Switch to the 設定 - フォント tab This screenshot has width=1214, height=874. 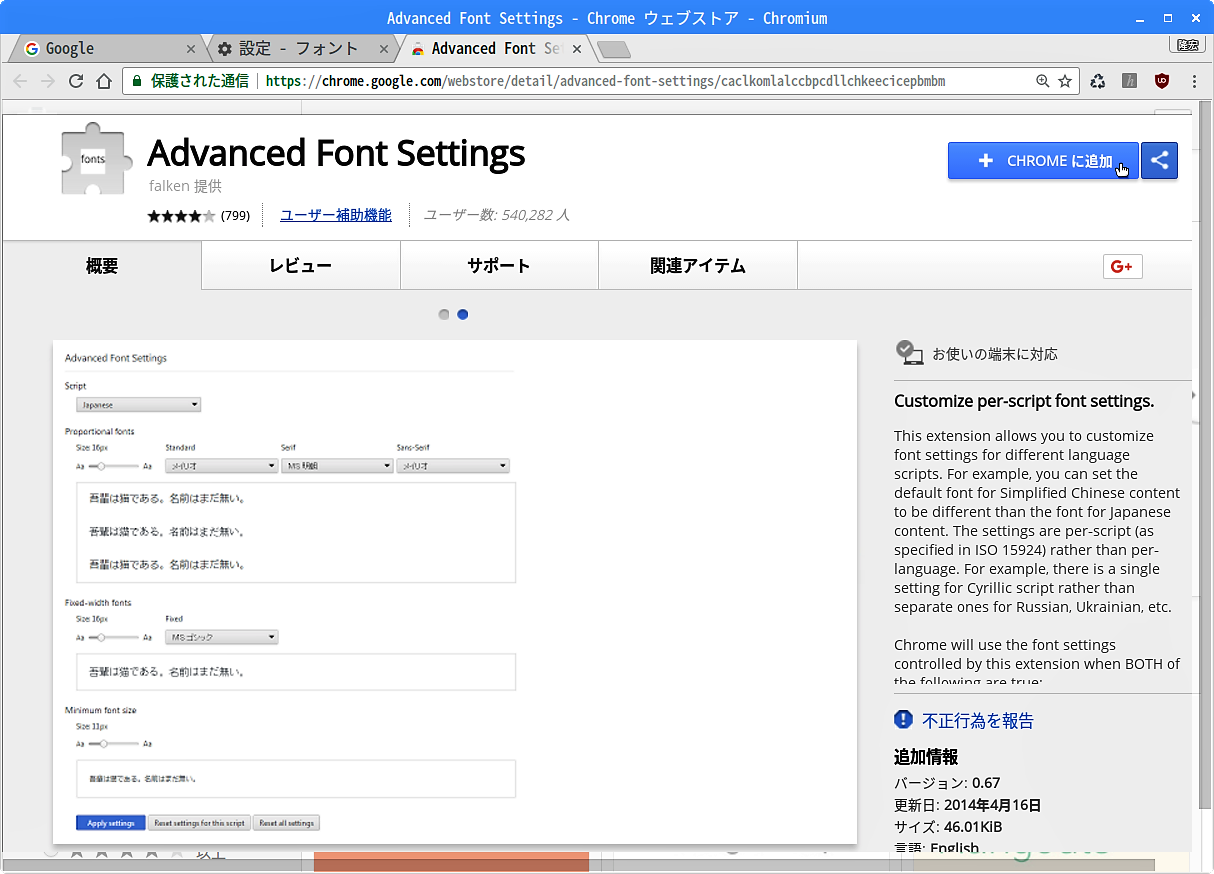point(300,48)
